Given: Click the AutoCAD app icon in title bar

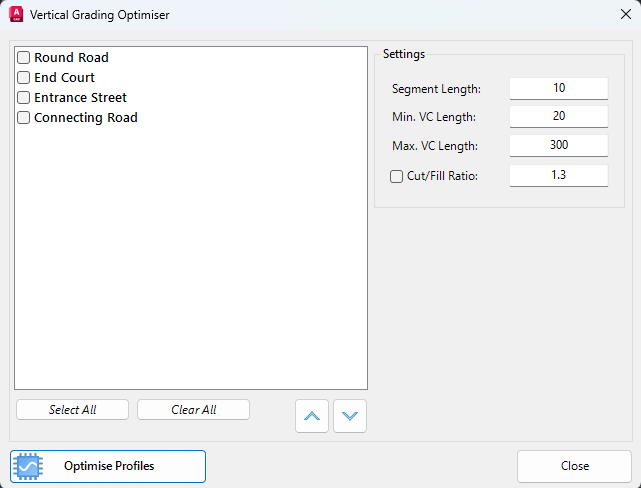Looking at the screenshot, I should [16, 14].
